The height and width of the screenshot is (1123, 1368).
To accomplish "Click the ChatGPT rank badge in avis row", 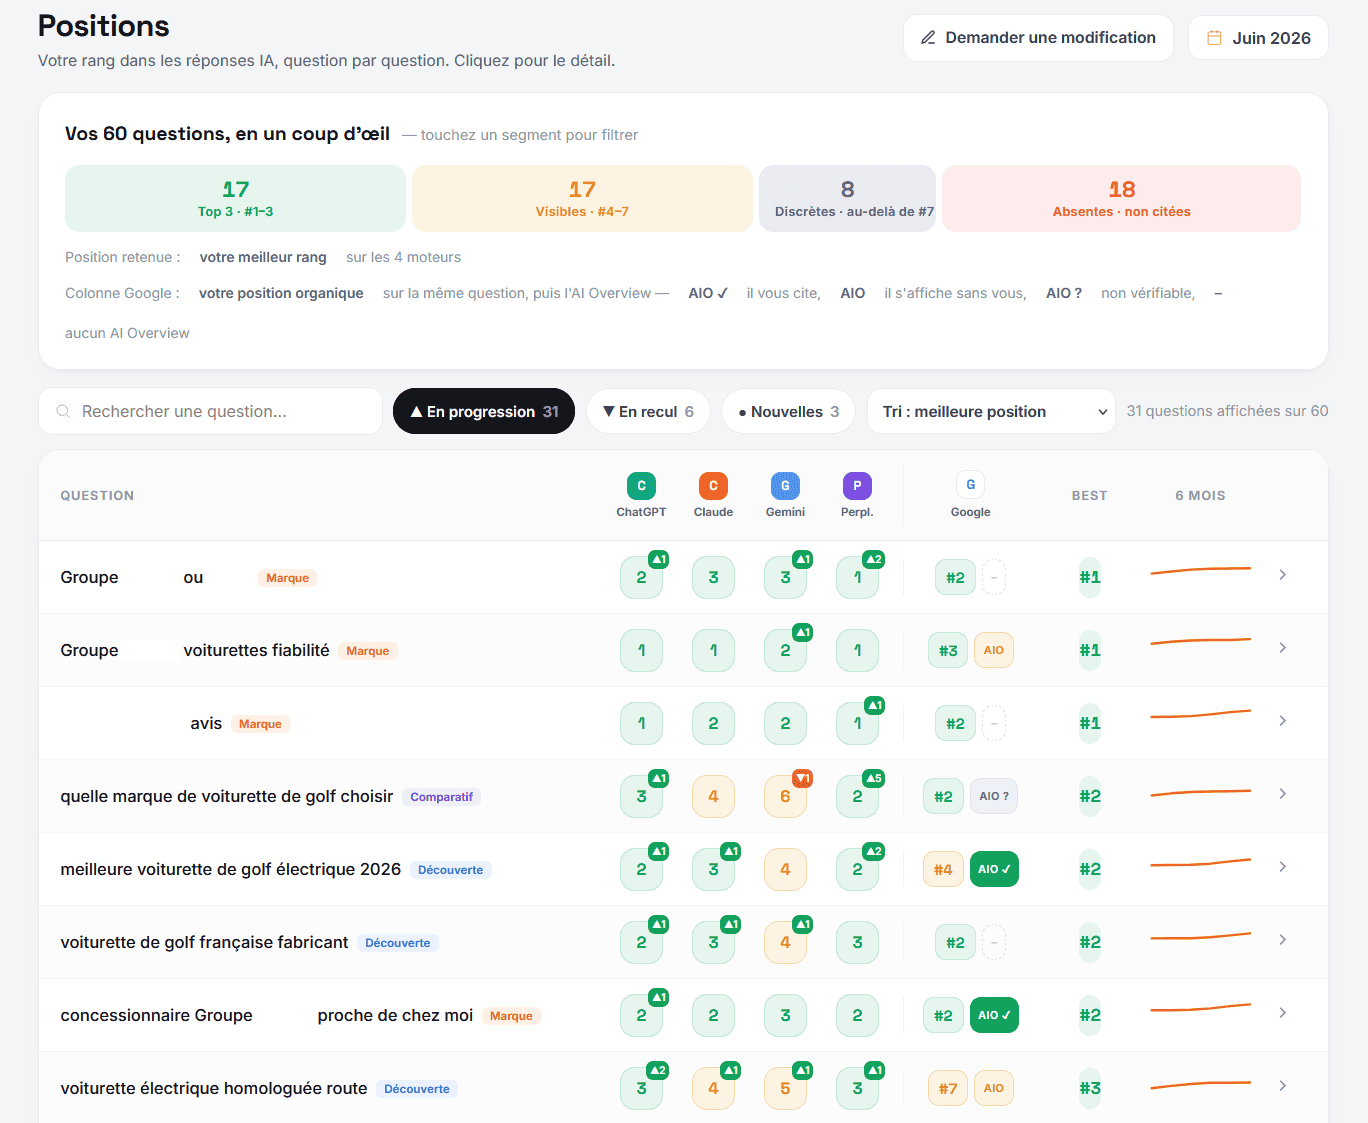I will 641,723.
